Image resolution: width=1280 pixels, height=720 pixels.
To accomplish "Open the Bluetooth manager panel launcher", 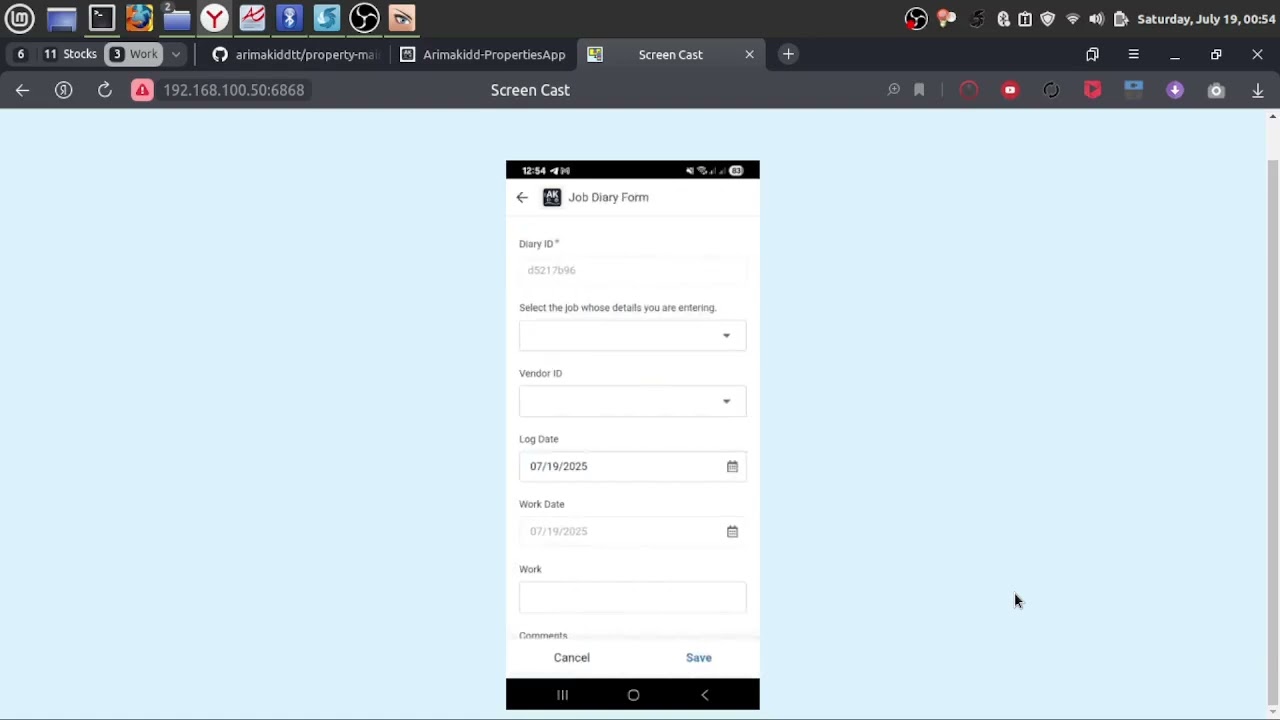I will coord(289,18).
